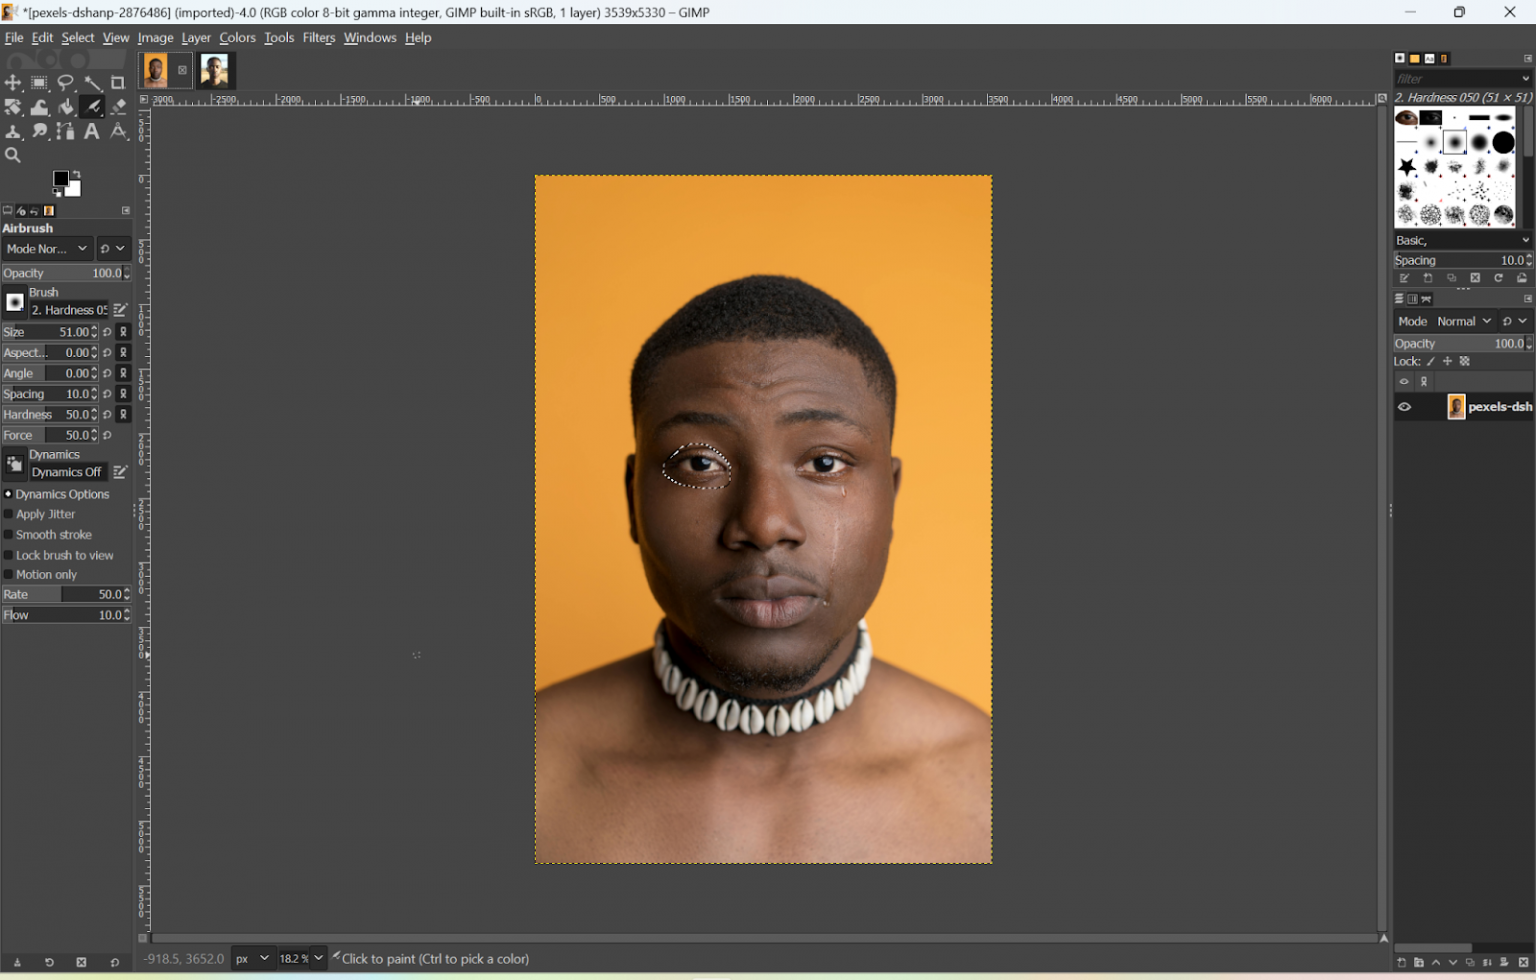Select the Warp Transform tool
Image resolution: width=1536 pixels, height=980 pixels.
coord(40,107)
